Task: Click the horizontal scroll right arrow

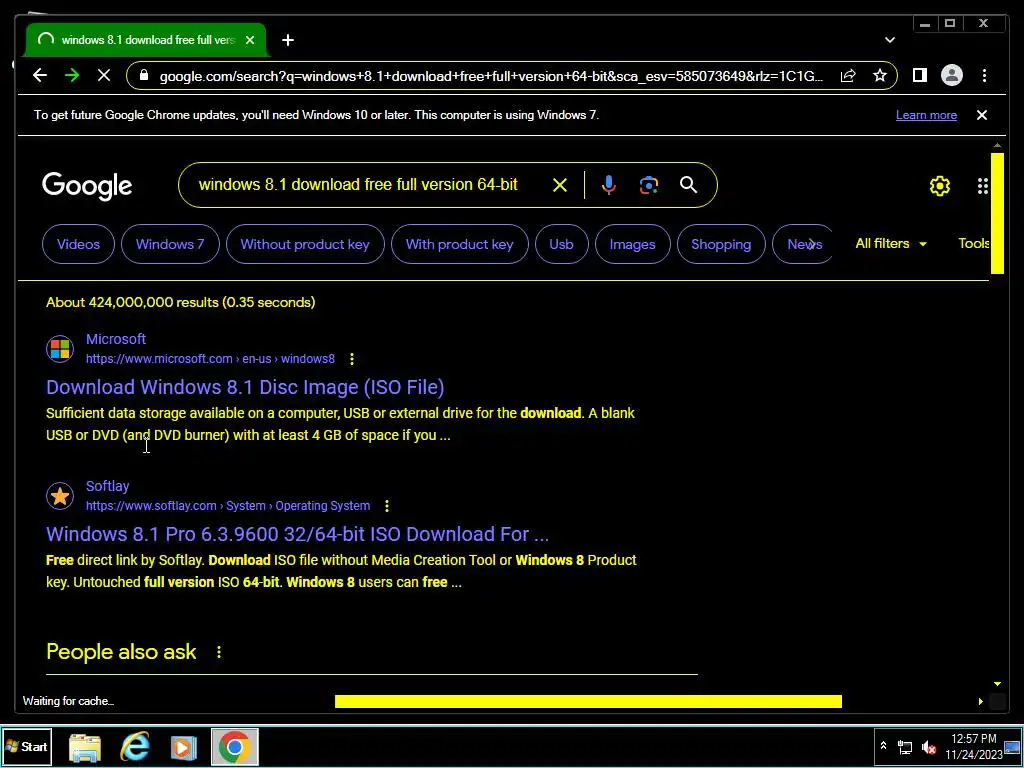Action: [980, 701]
